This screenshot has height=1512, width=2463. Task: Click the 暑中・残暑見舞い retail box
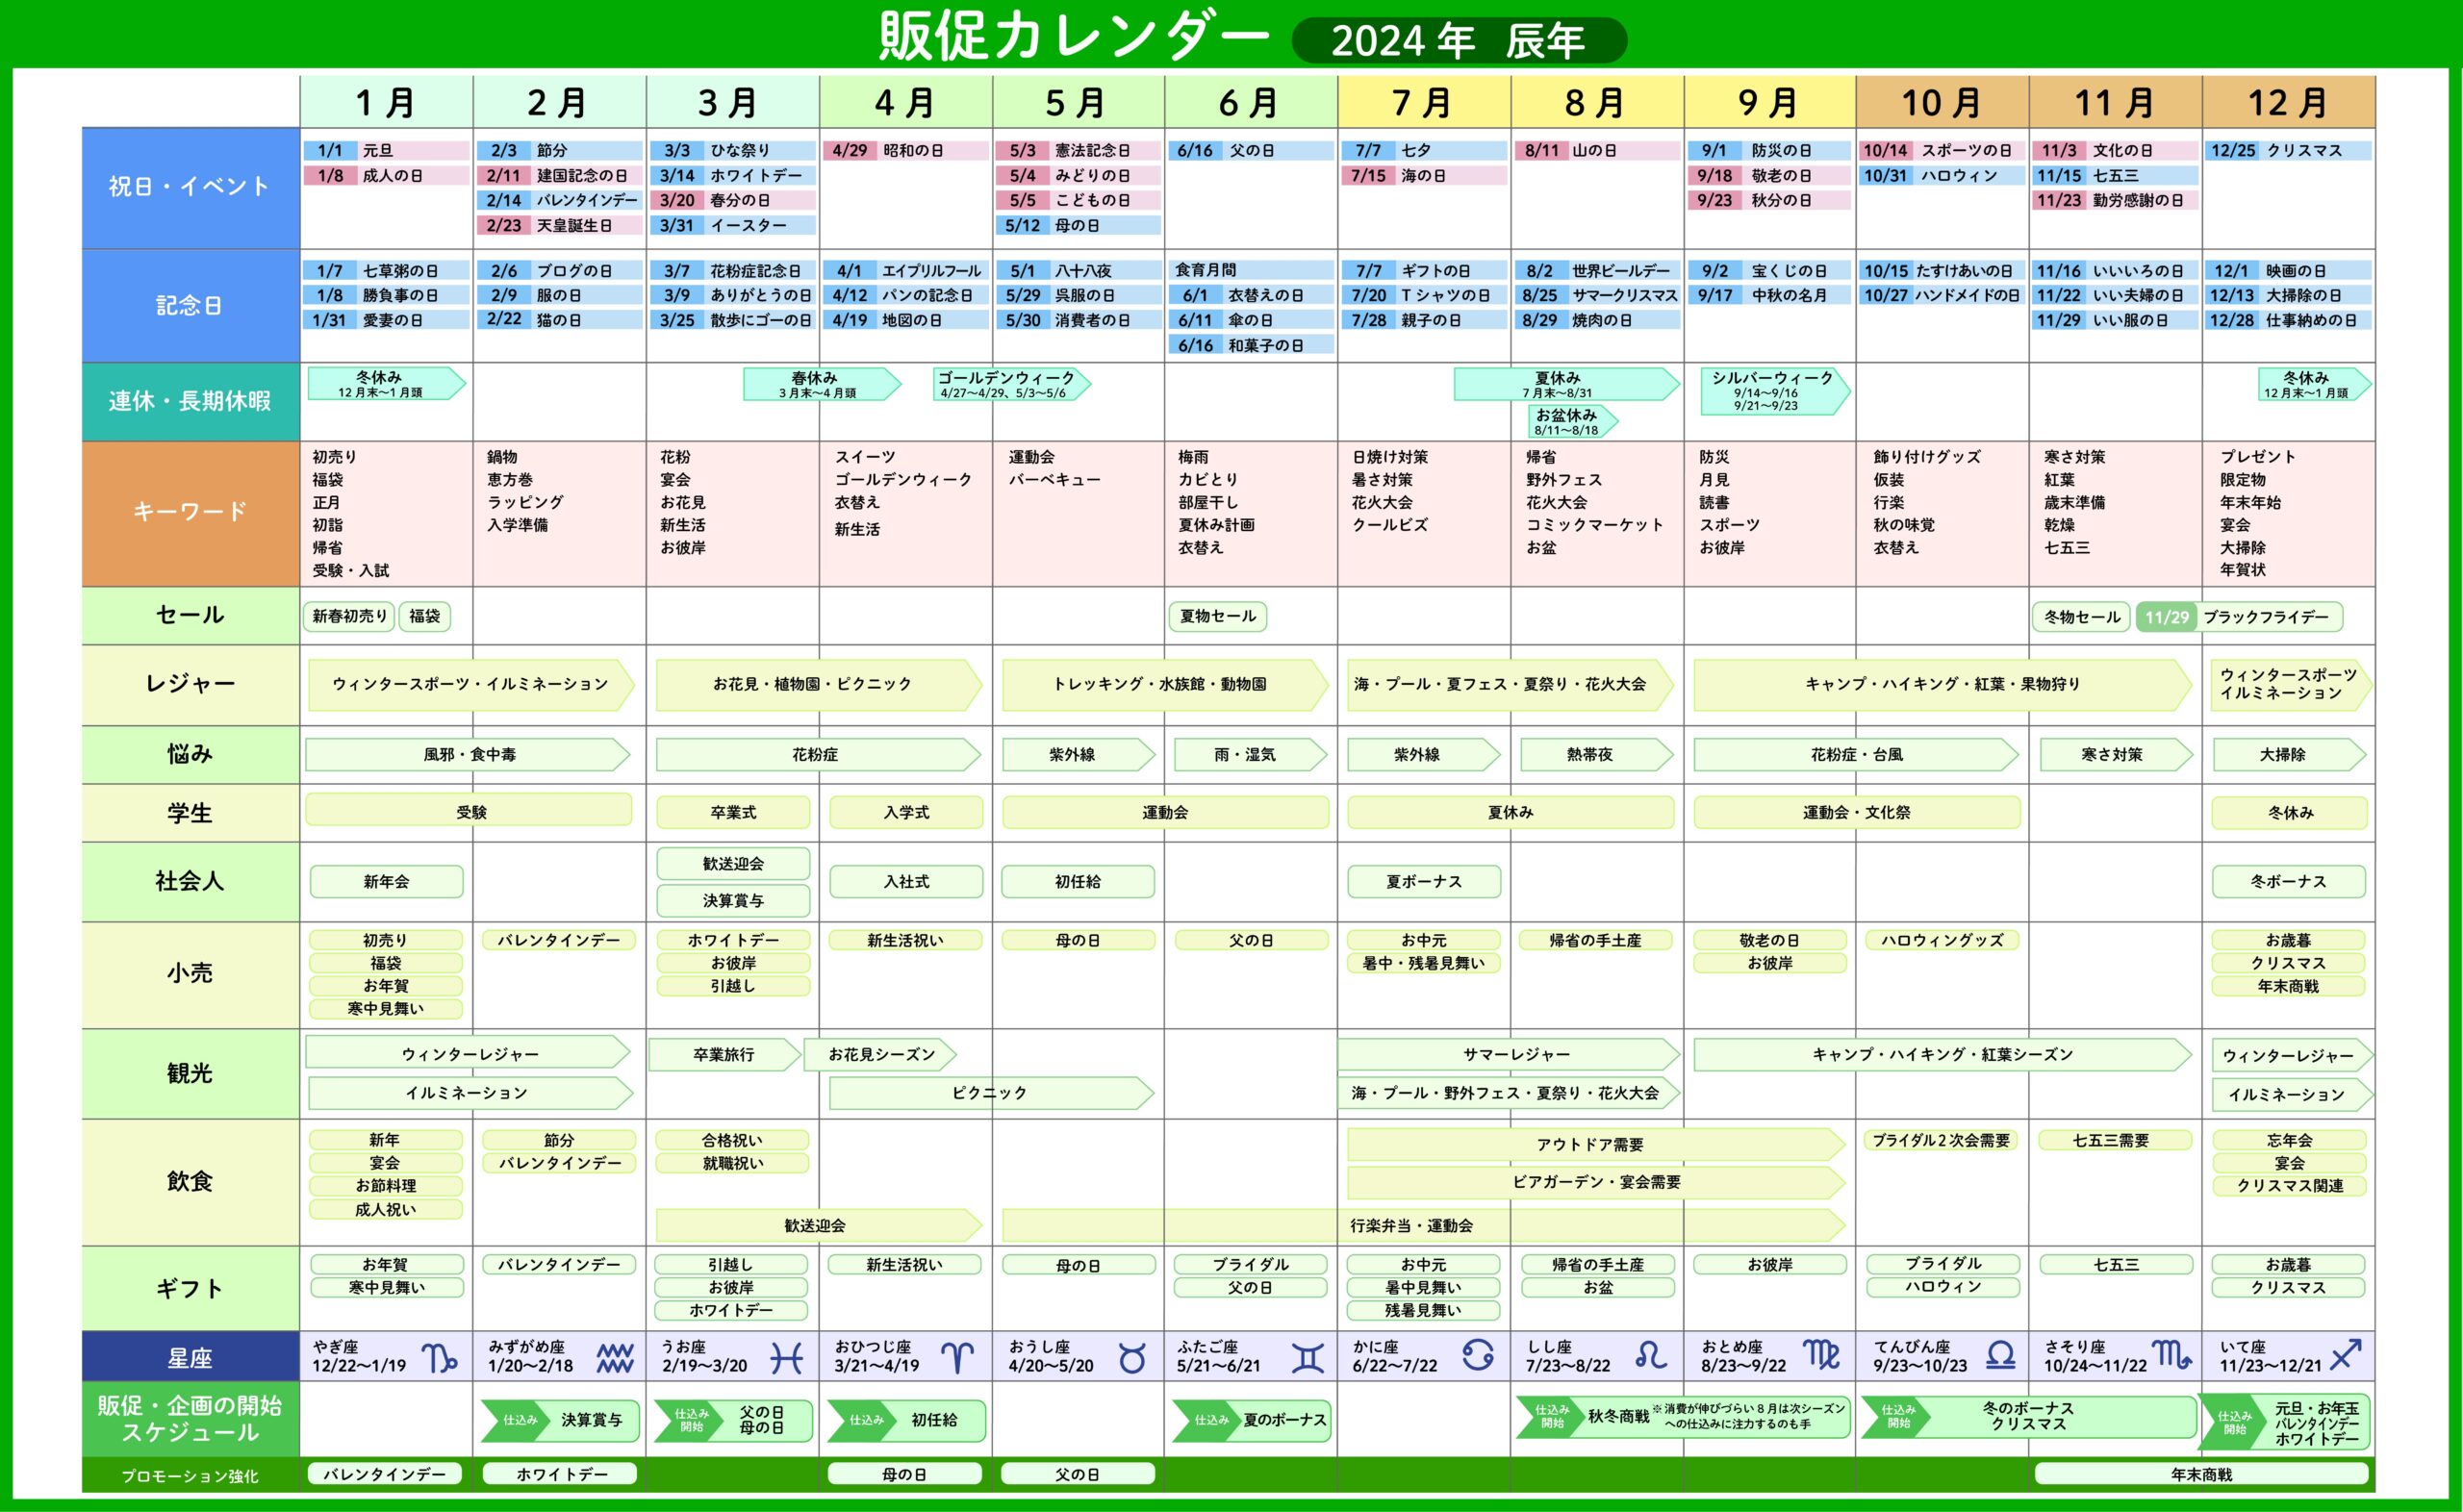tap(1424, 963)
